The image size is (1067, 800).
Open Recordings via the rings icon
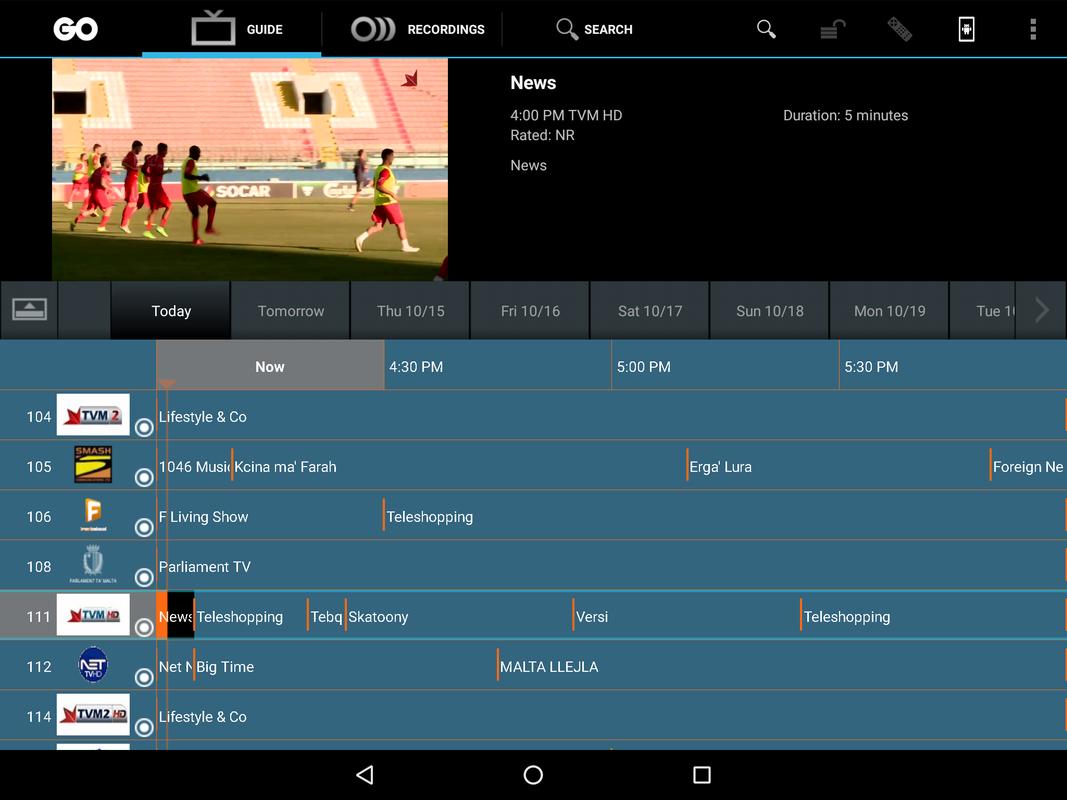(370, 29)
